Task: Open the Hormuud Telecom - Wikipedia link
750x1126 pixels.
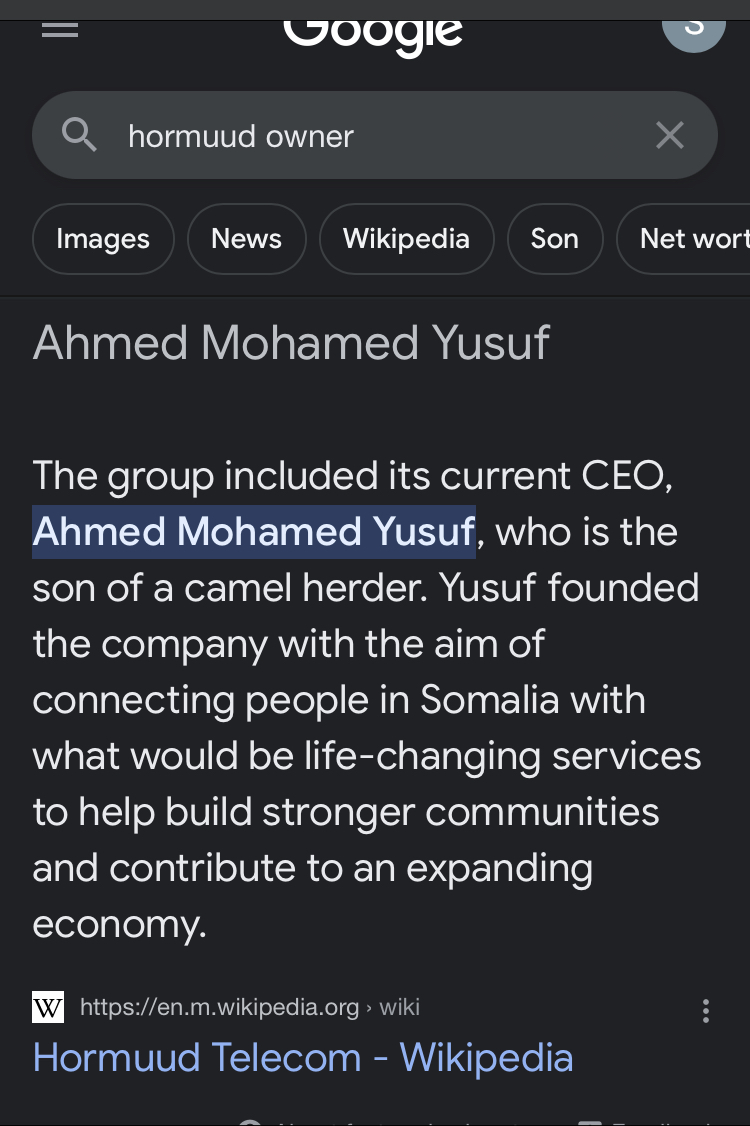Action: [x=303, y=1058]
